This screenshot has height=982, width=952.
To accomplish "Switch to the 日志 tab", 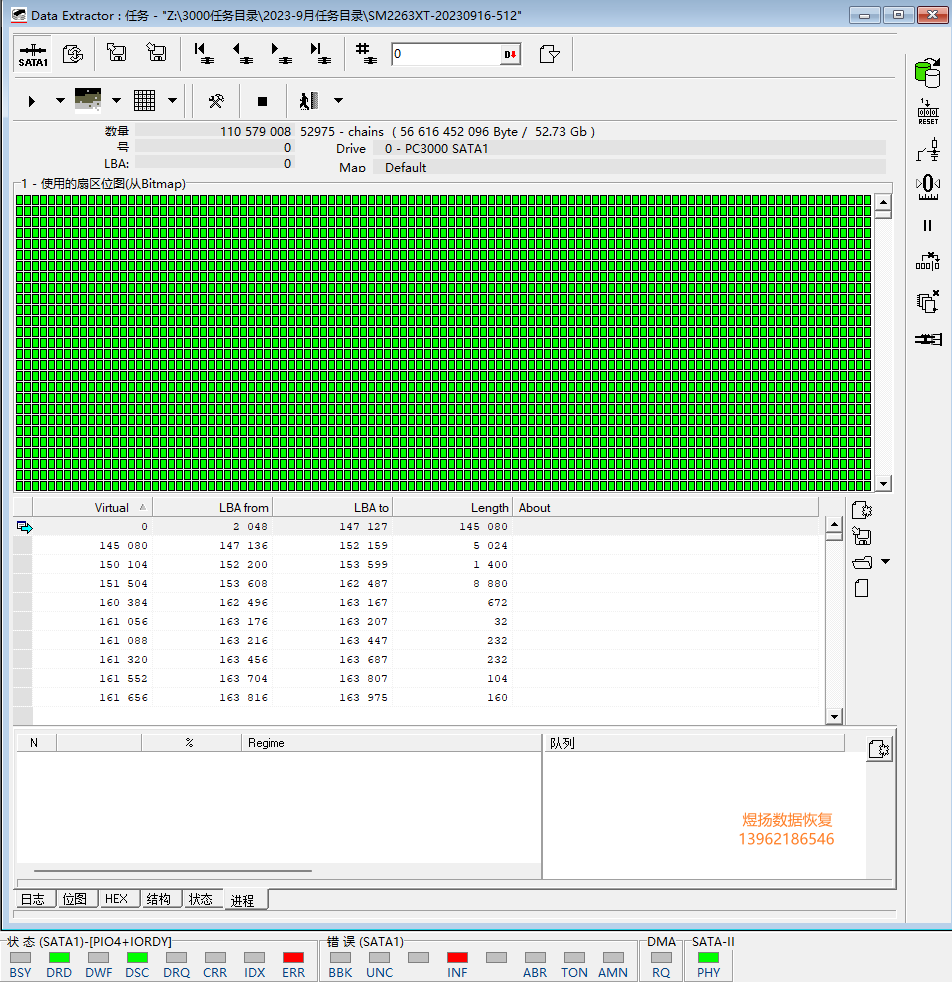I will coord(33,899).
